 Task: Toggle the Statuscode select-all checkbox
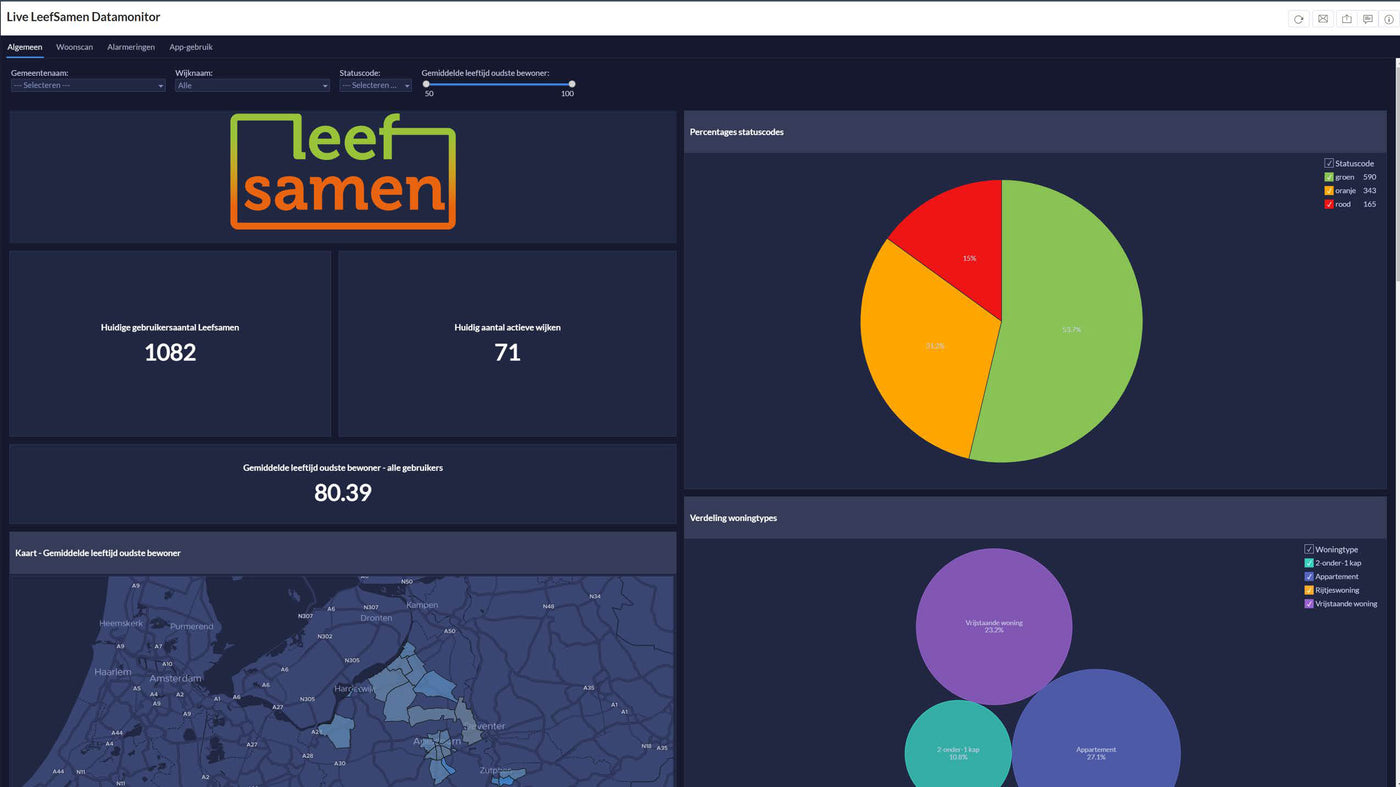point(1329,163)
